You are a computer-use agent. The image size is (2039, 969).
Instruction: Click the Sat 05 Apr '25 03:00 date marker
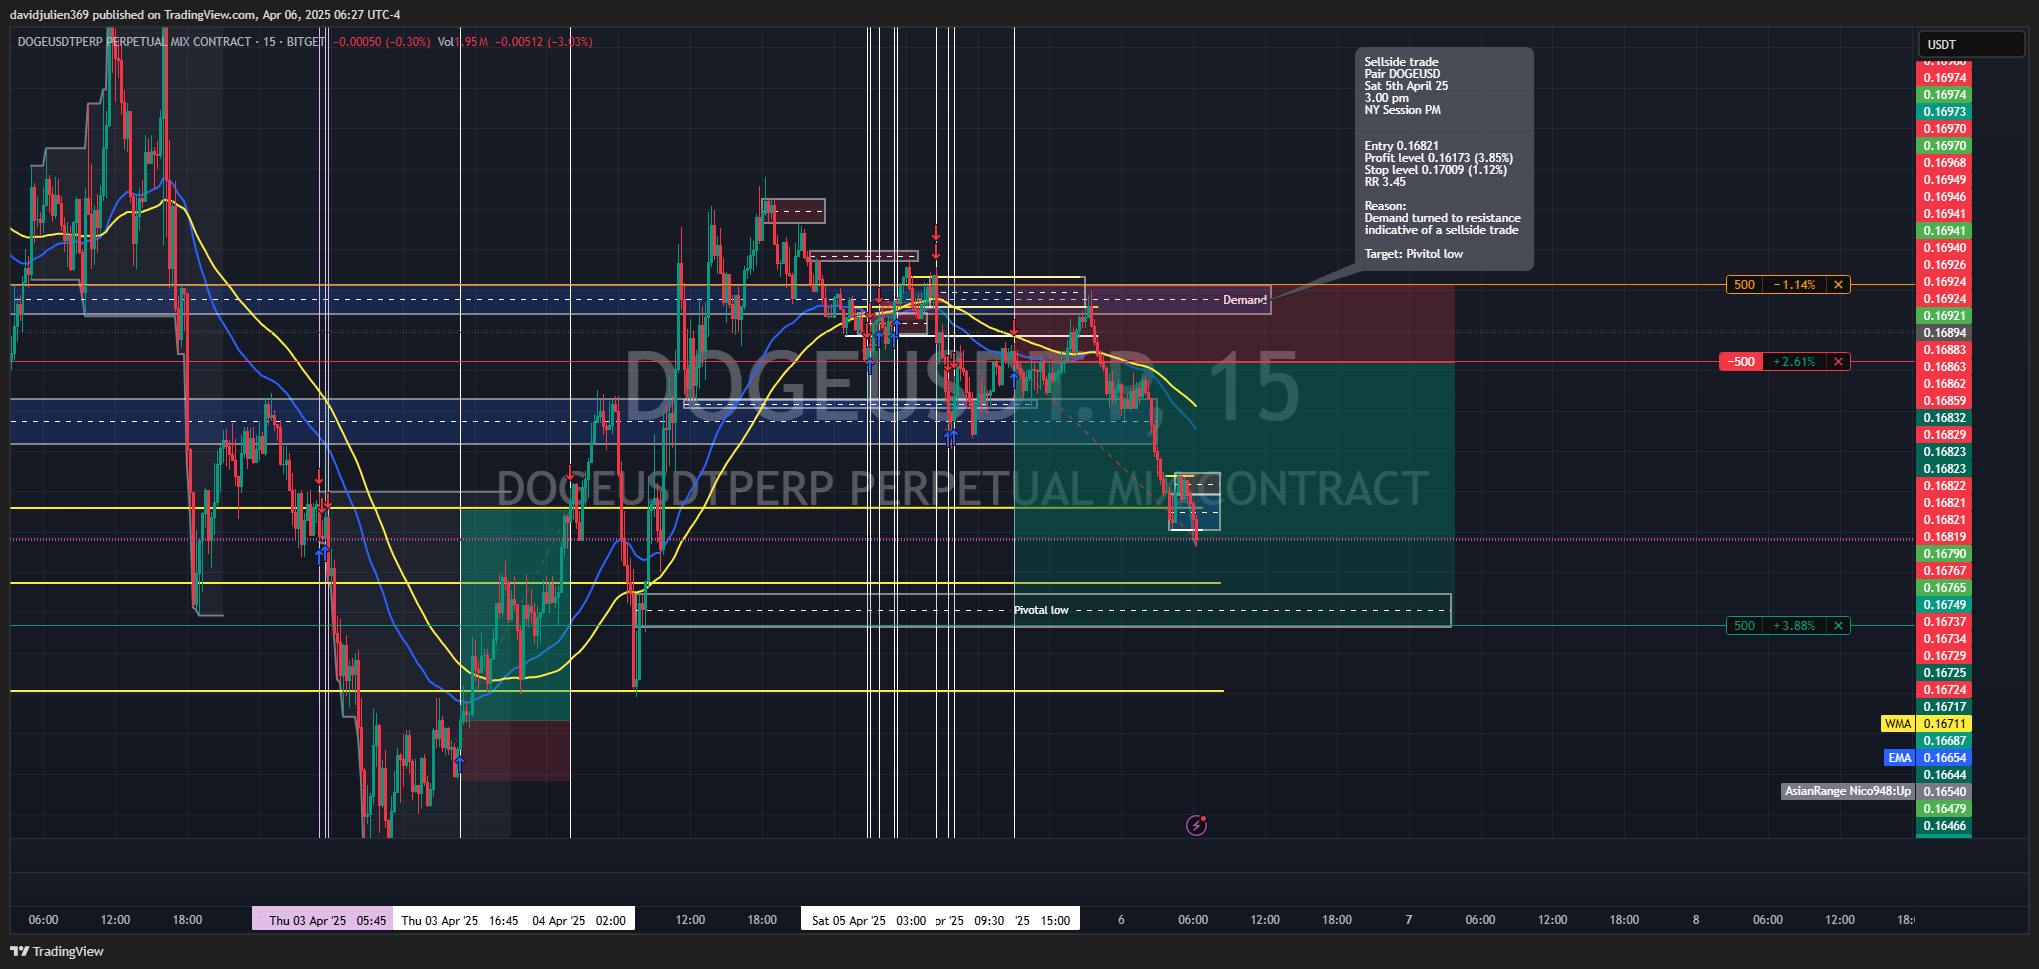(868, 920)
